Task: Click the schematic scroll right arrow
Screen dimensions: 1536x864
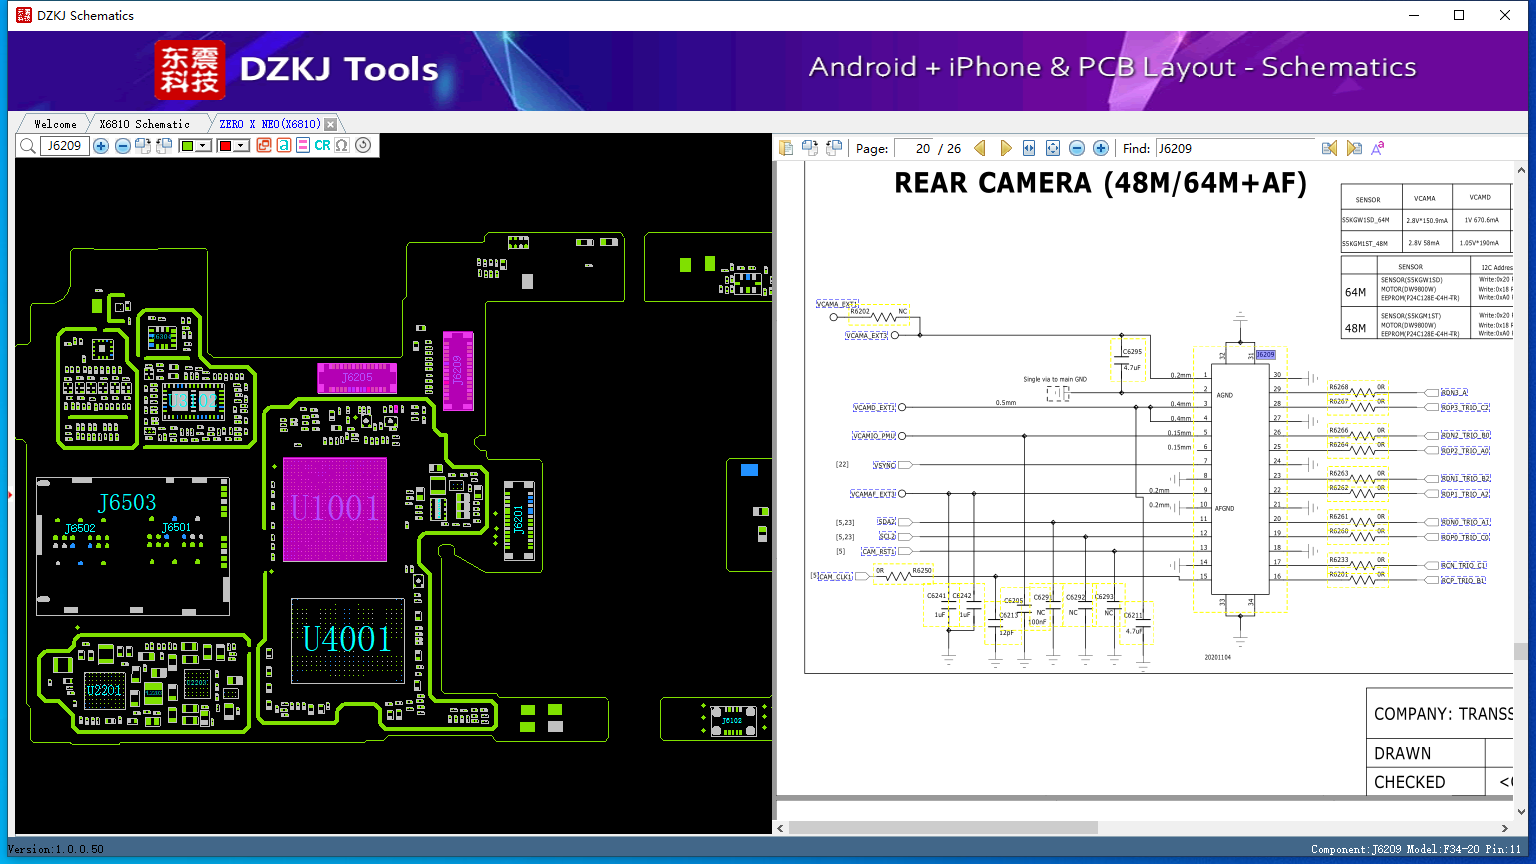Action: (x=1505, y=828)
